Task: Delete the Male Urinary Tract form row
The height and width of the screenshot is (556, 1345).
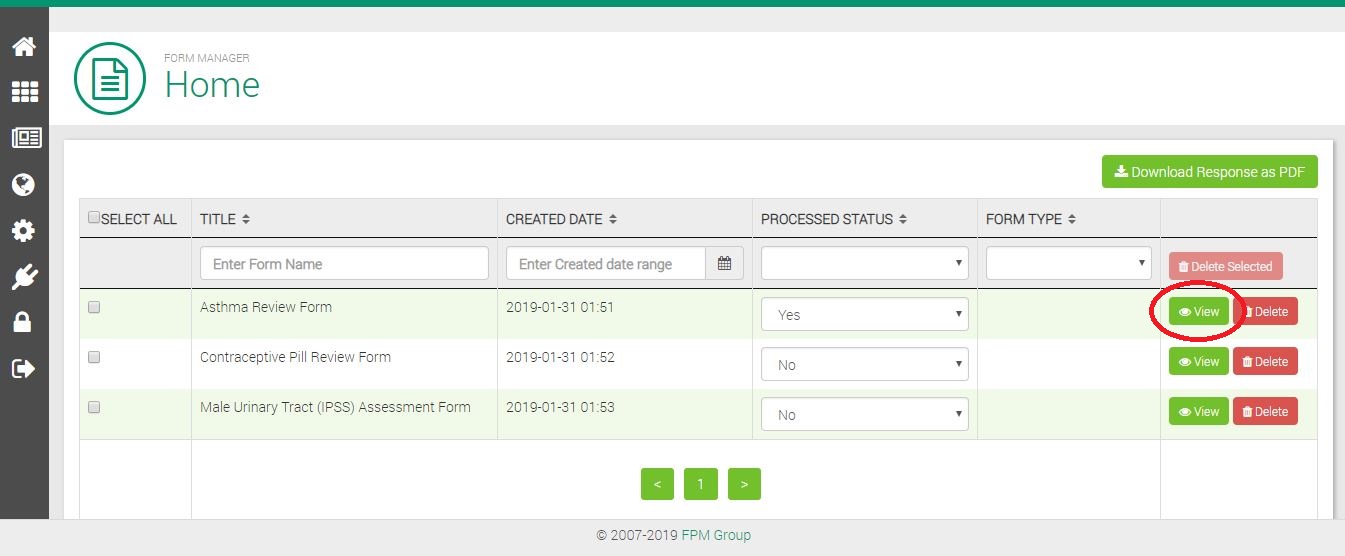Action: [1265, 412]
